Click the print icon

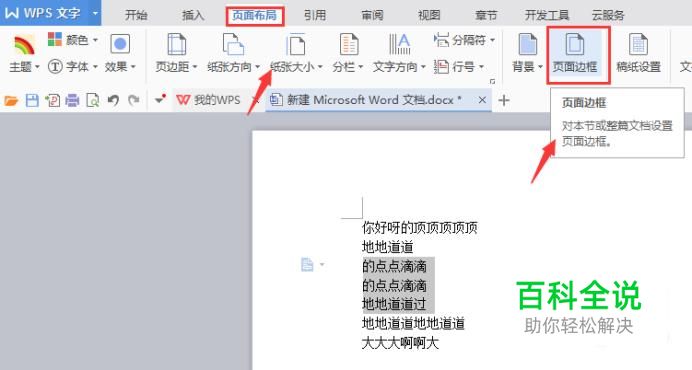72,101
